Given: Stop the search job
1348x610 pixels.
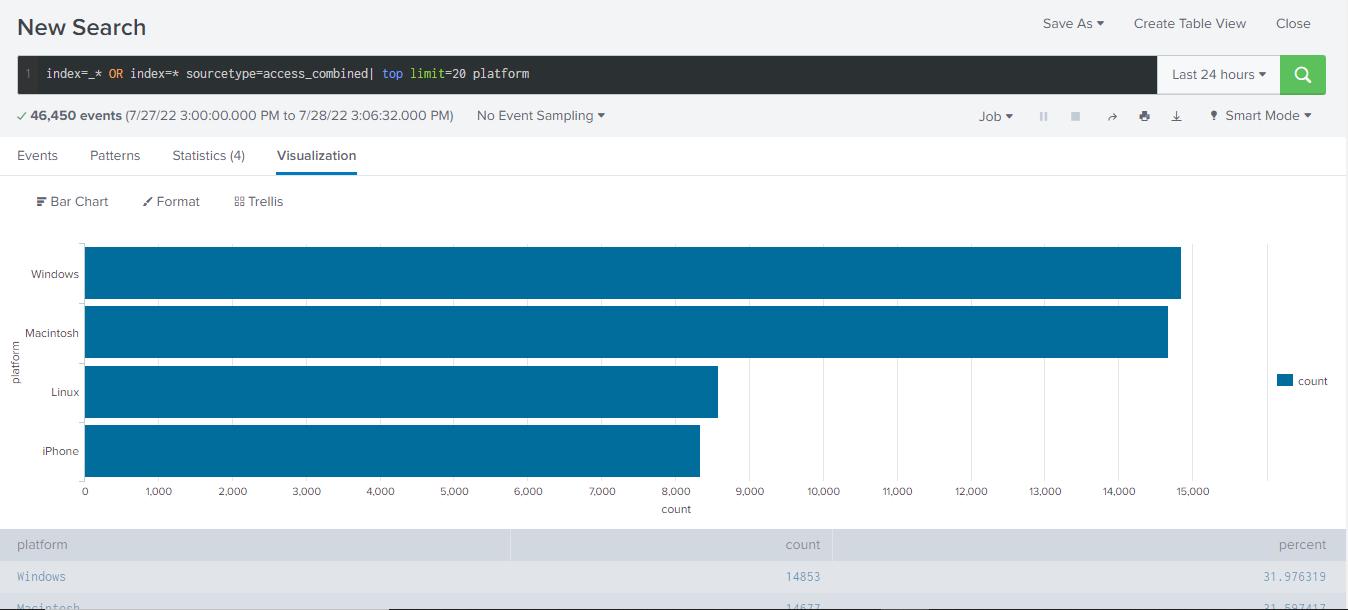Looking at the screenshot, I should (1075, 116).
